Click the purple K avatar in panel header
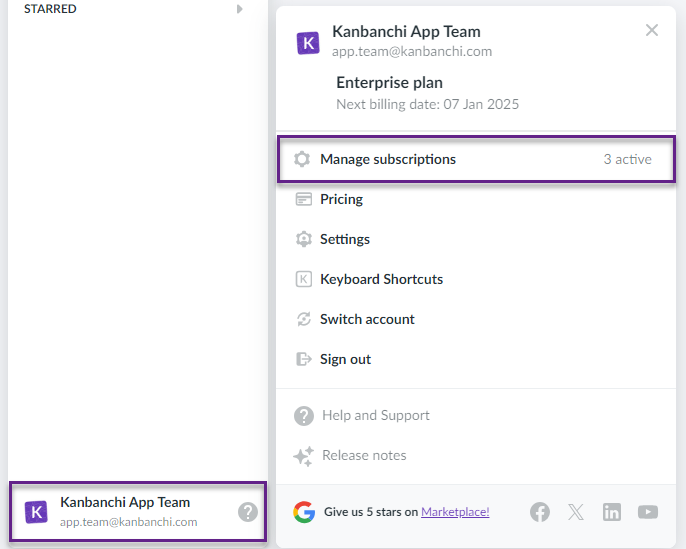Screen dimensions: 686x549 click(308, 43)
